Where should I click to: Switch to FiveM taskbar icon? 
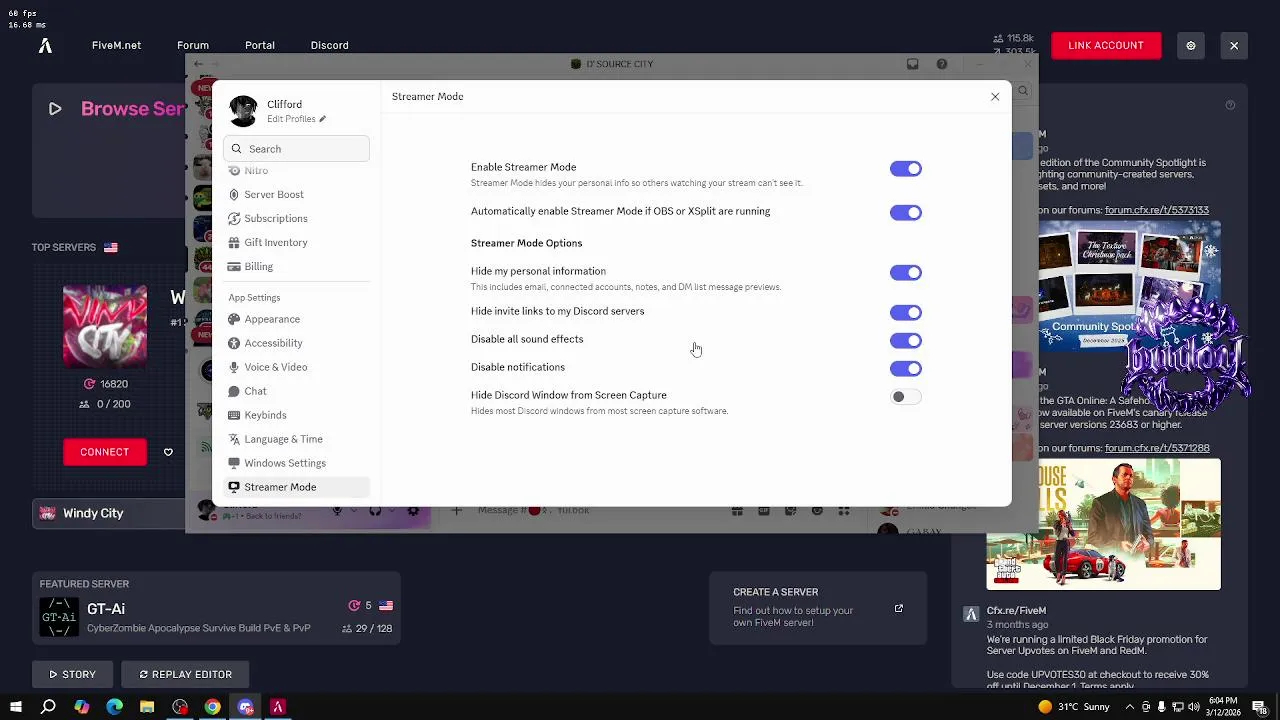[x=278, y=707]
